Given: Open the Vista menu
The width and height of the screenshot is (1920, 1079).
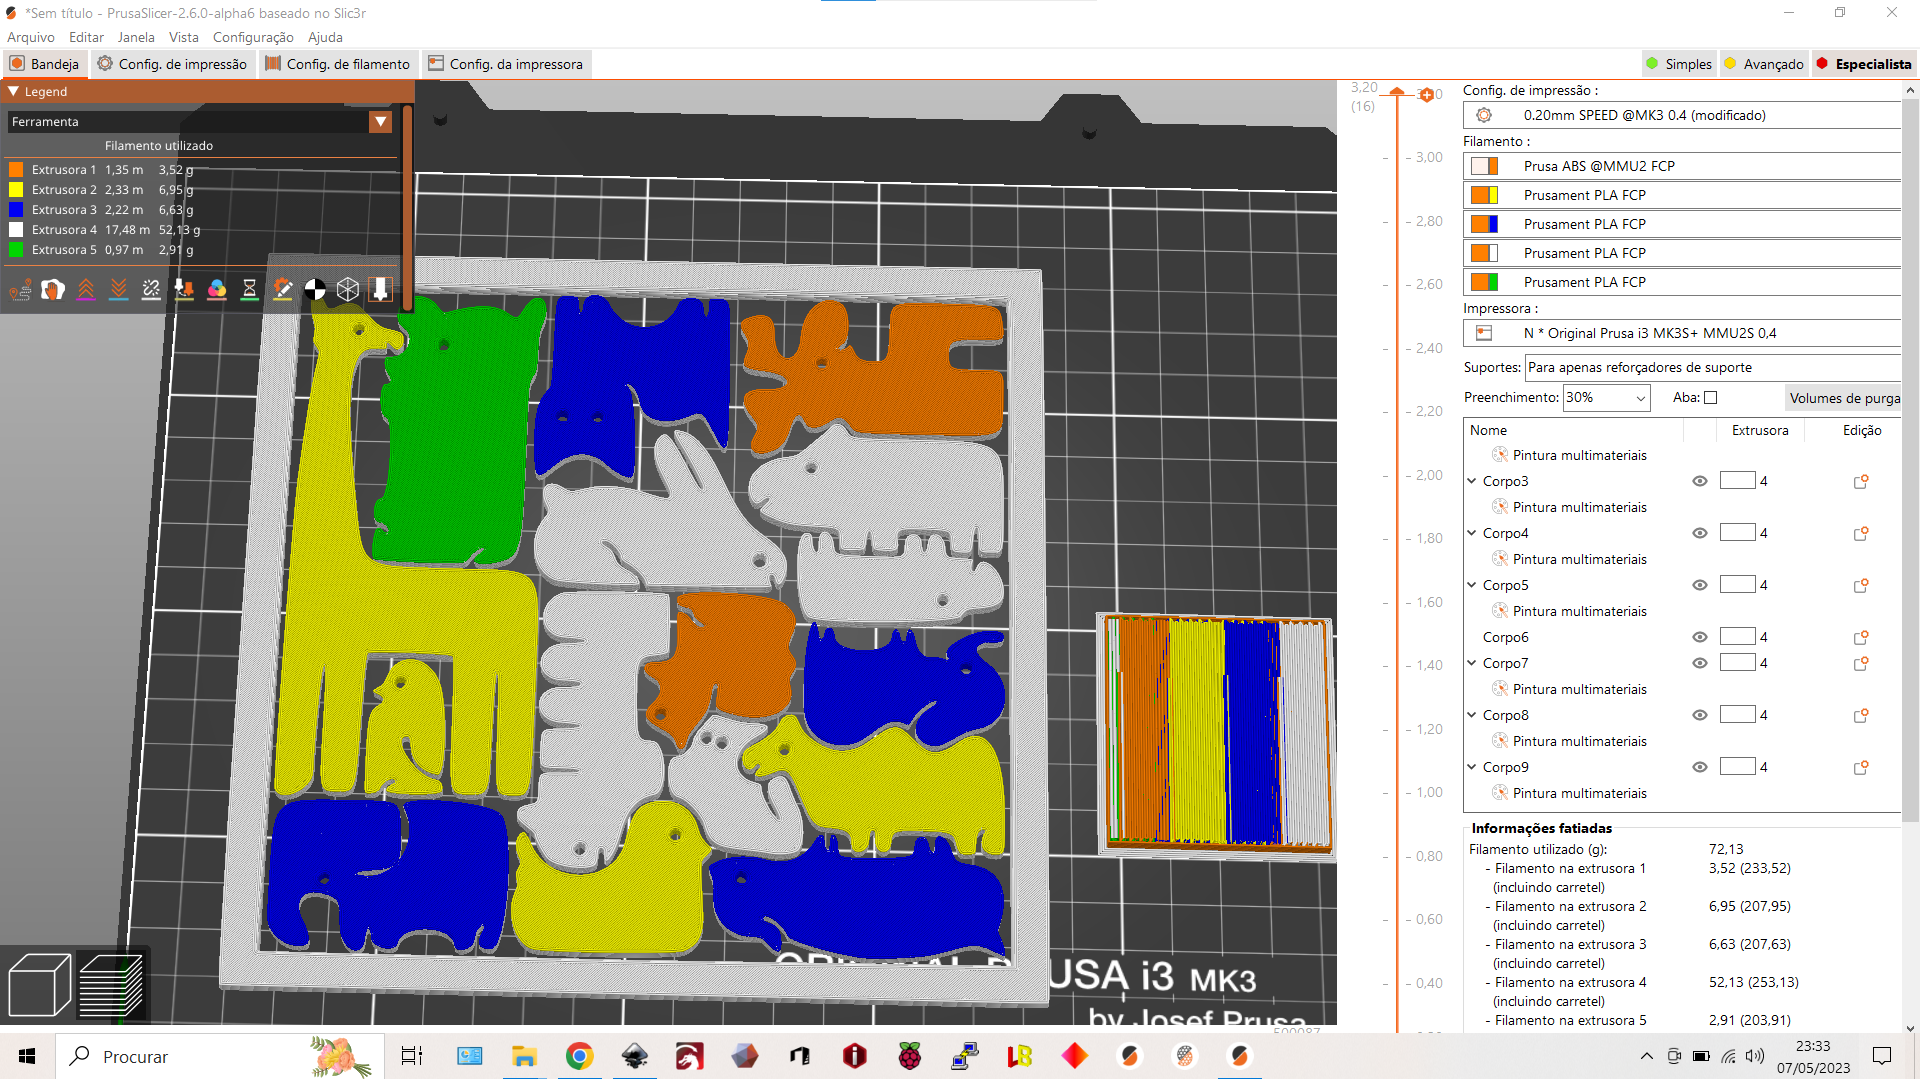Looking at the screenshot, I should [184, 37].
